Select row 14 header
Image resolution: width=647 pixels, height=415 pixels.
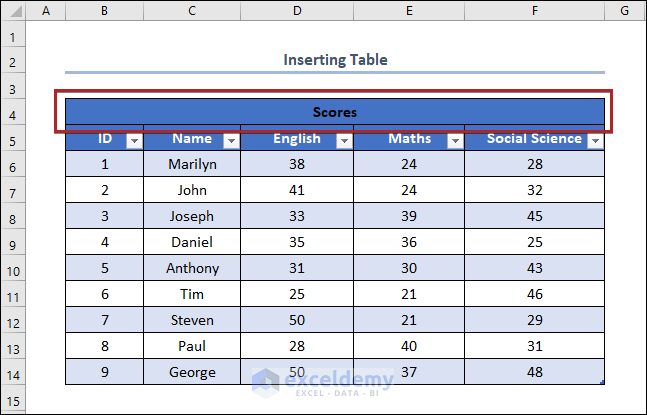12,375
